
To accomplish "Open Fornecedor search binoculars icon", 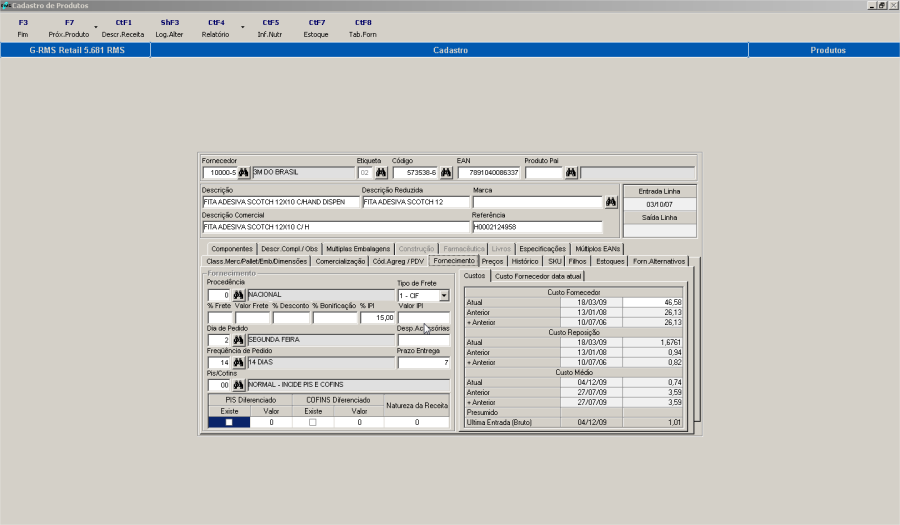I will [x=243, y=172].
